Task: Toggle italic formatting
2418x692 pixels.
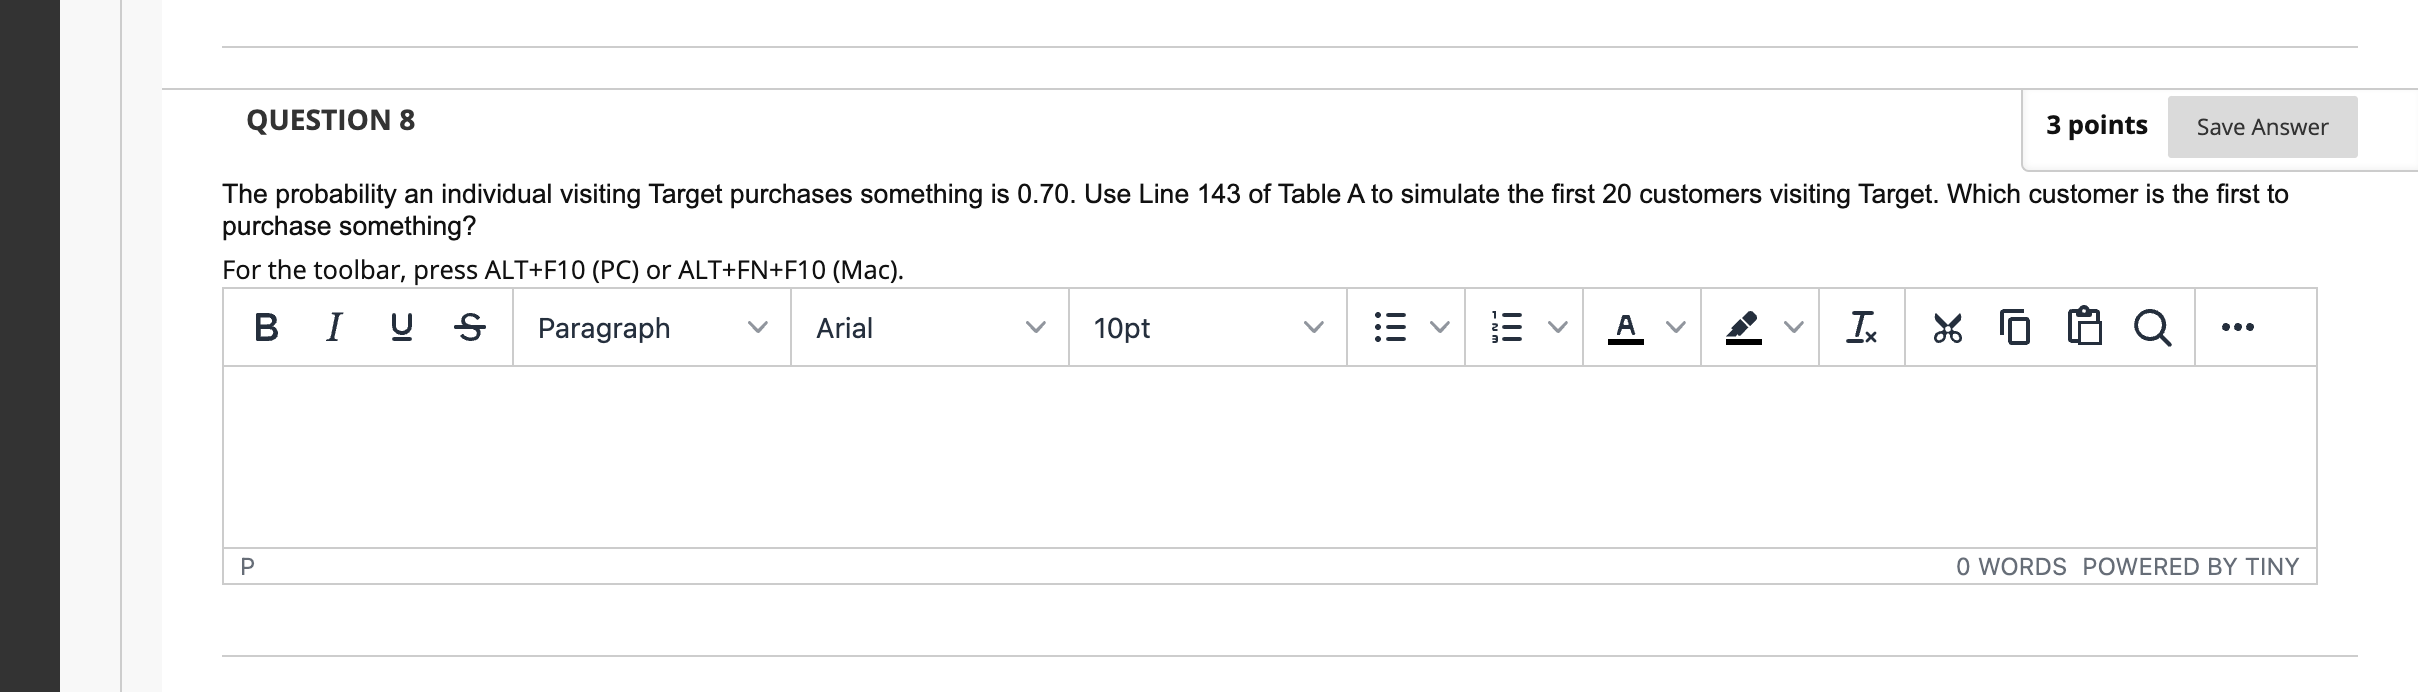Action: click(333, 328)
